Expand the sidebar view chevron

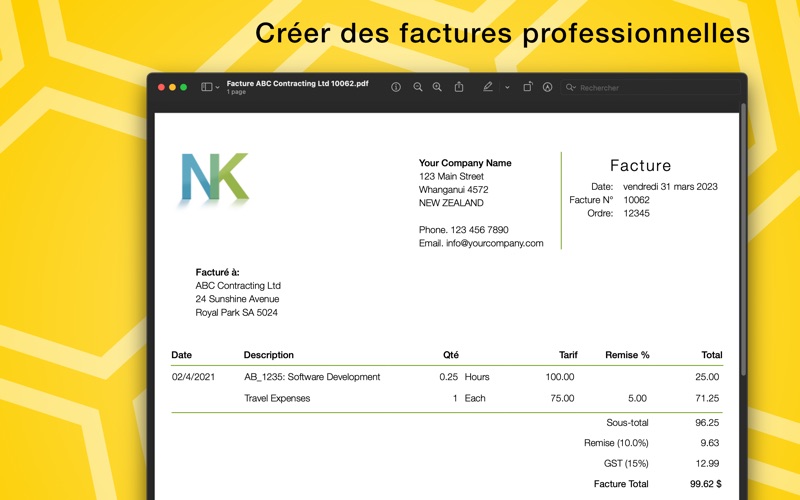[217, 88]
